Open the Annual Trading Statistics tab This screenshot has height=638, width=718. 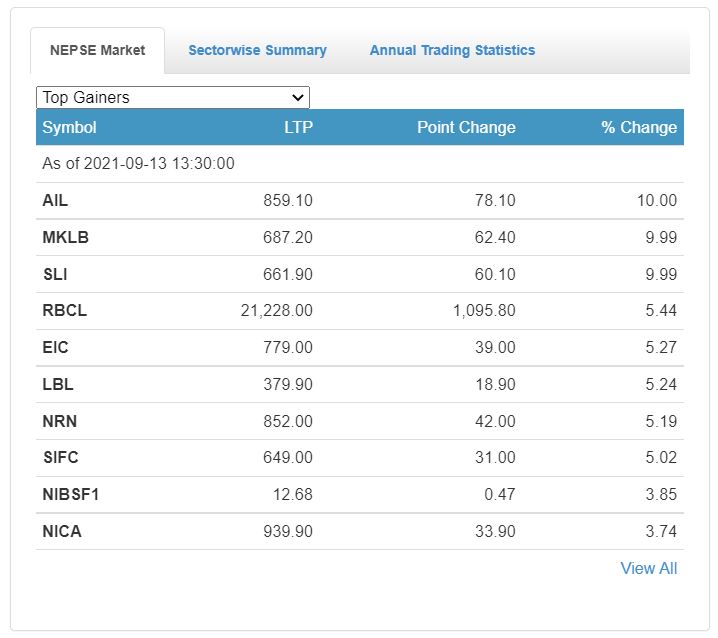[x=452, y=50]
